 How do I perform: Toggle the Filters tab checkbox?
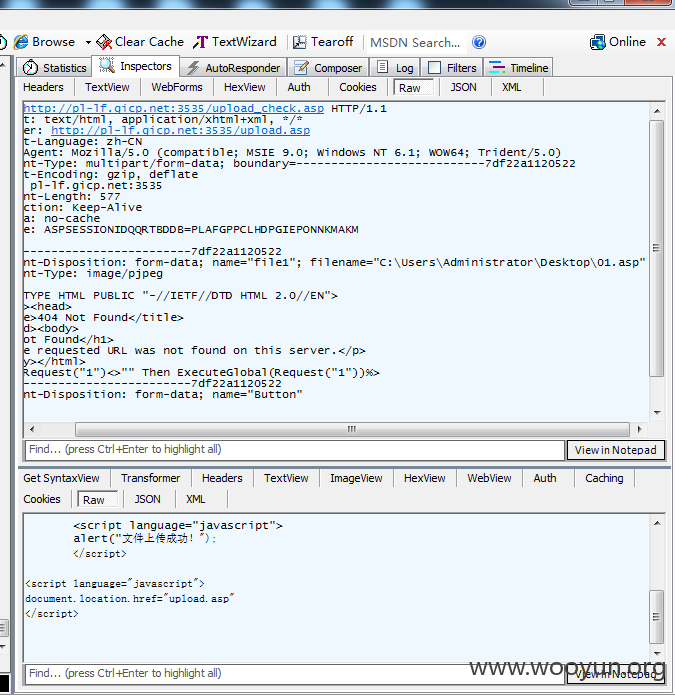pos(434,68)
